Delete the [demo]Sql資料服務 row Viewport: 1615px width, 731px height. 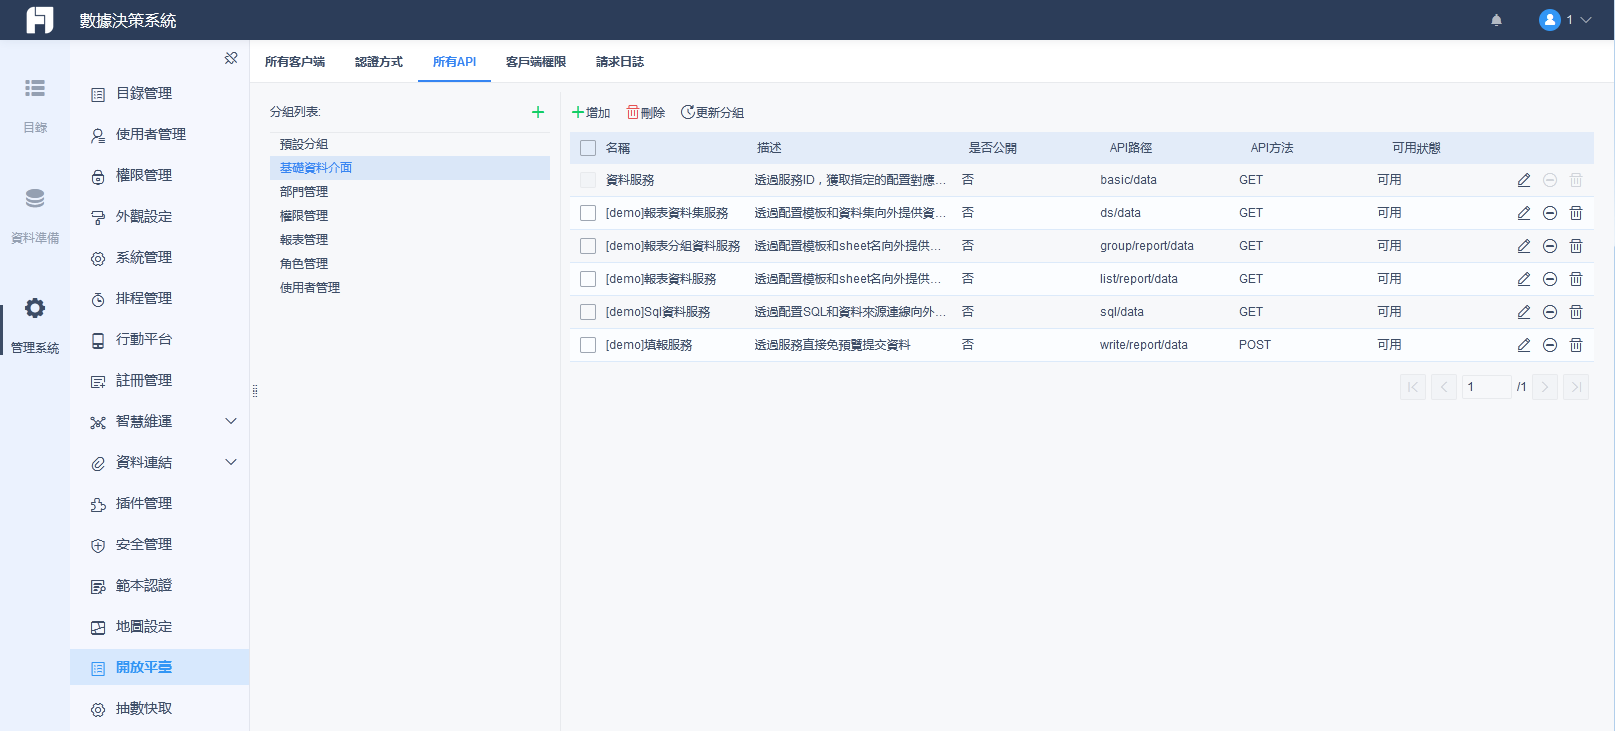click(1576, 312)
